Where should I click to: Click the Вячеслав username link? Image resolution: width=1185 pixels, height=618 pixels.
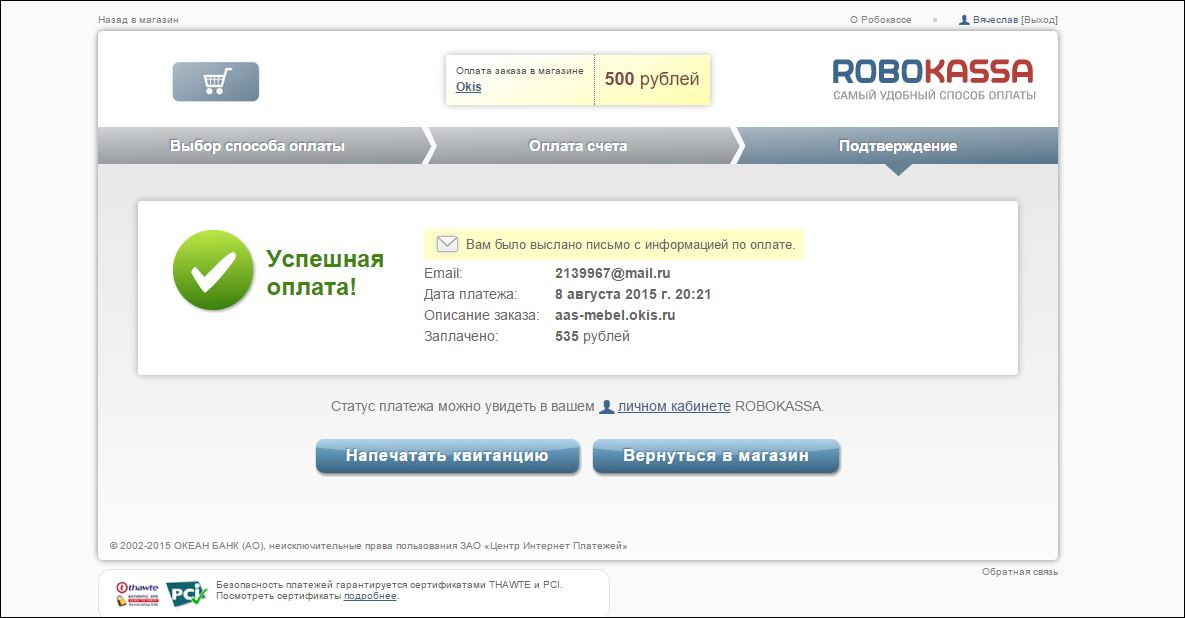[995, 20]
